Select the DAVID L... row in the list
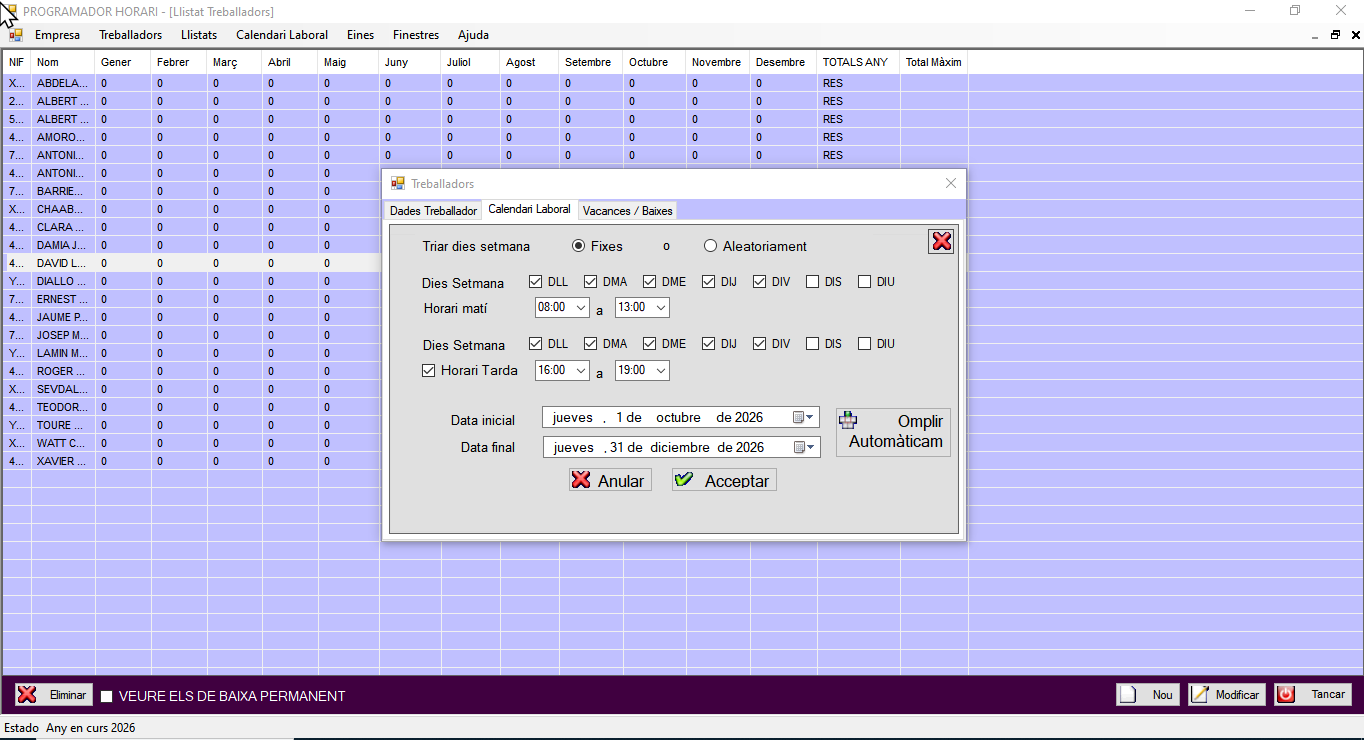 tap(62, 263)
